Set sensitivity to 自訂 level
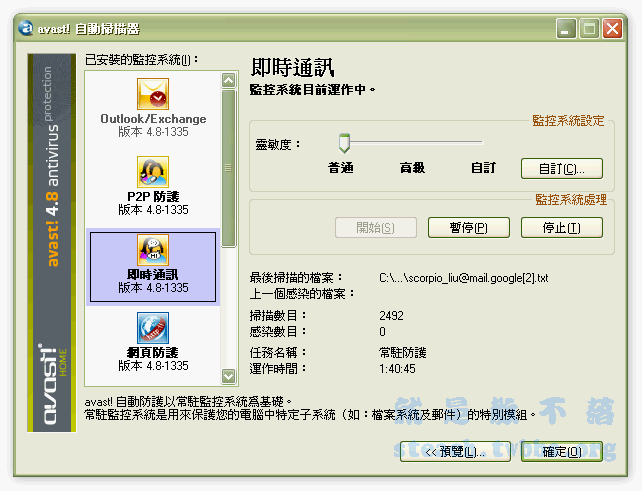Screen dimensions: 642x491 483,167
